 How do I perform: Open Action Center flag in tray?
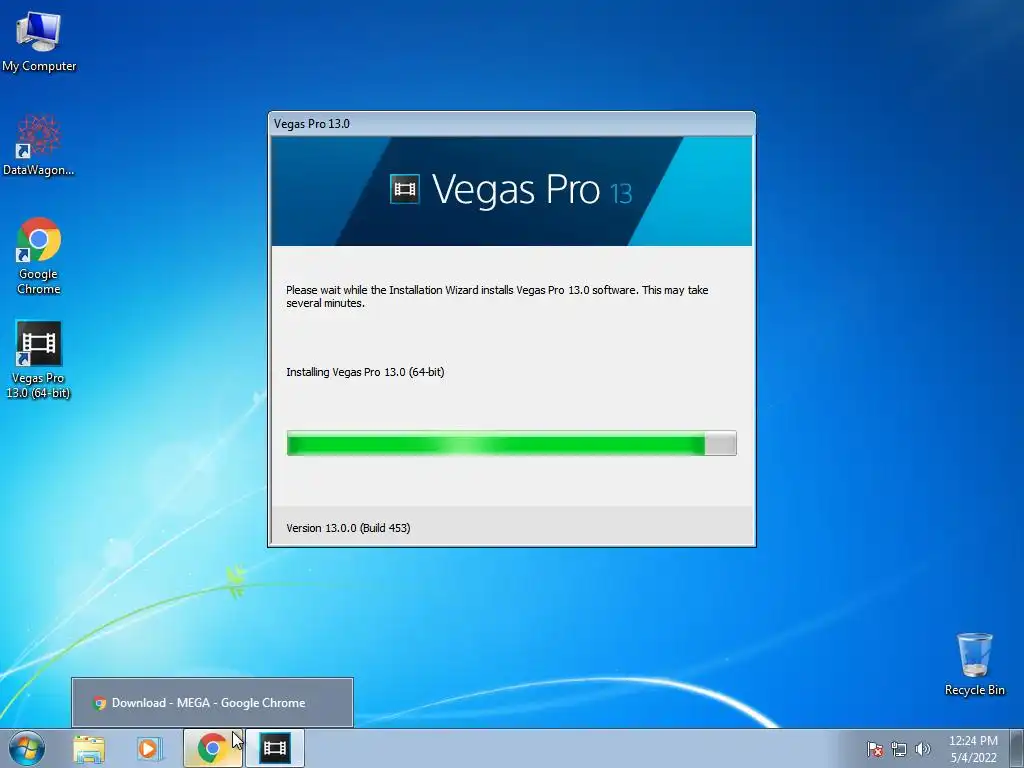pyautogui.click(x=875, y=749)
